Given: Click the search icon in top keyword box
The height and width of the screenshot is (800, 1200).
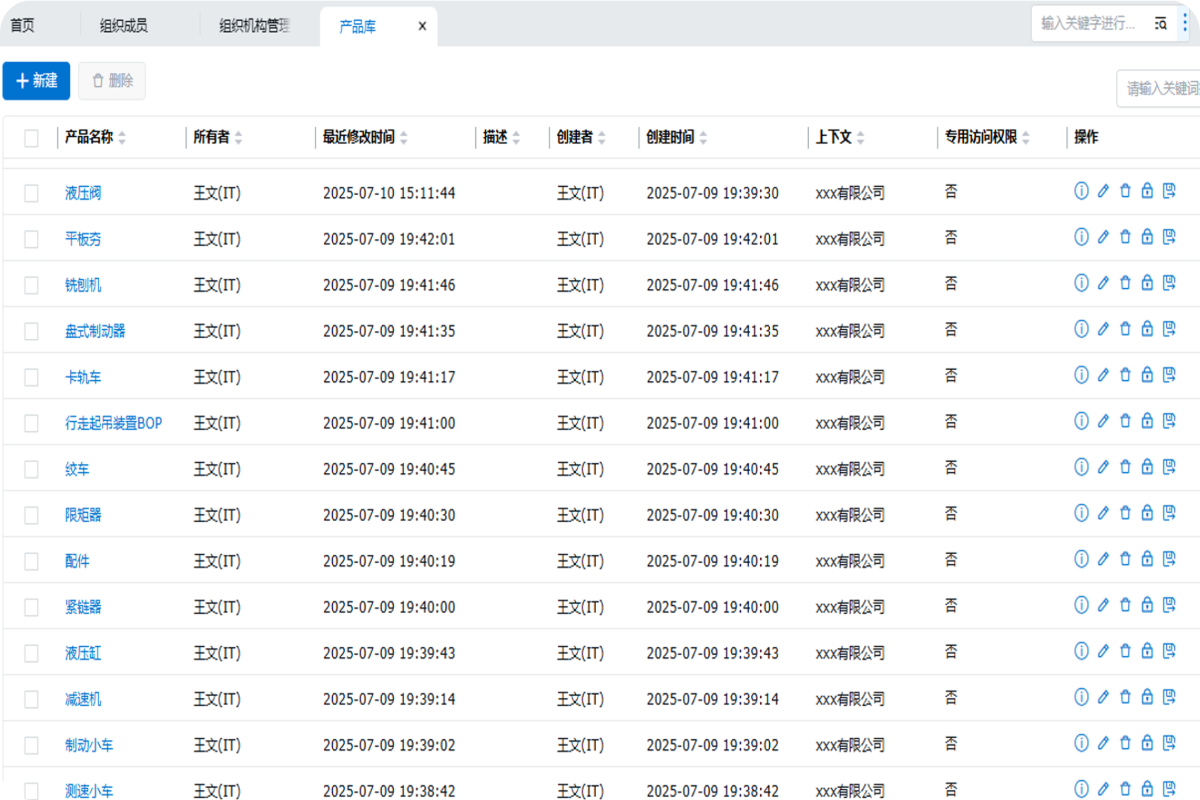Looking at the screenshot, I should [x=1160, y=23].
